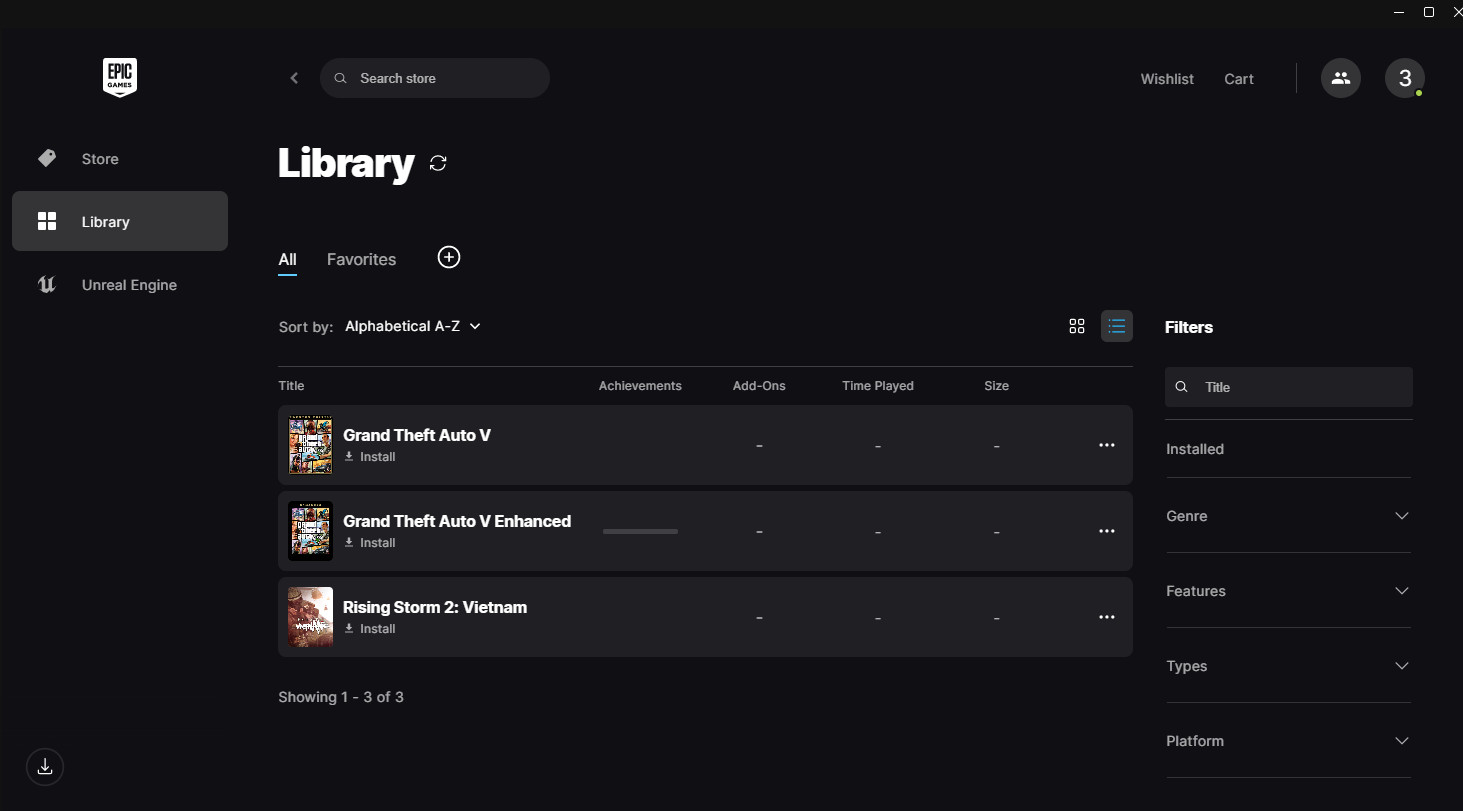Open the Friends list icon
Screen dimensions: 1463x811
[x=1340, y=78]
